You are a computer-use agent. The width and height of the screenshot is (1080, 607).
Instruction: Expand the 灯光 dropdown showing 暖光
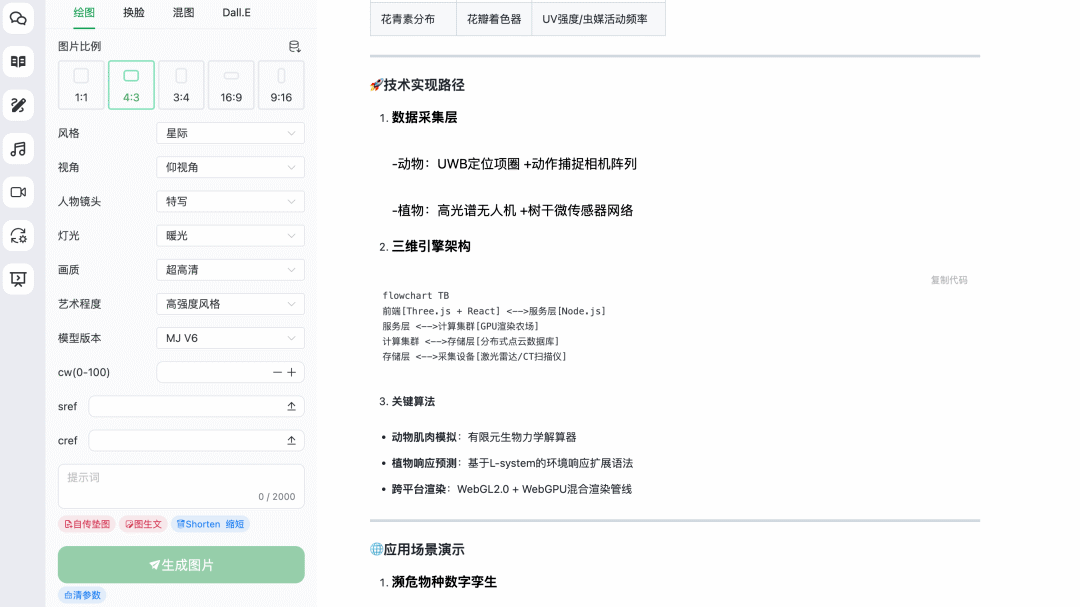click(x=230, y=236)
